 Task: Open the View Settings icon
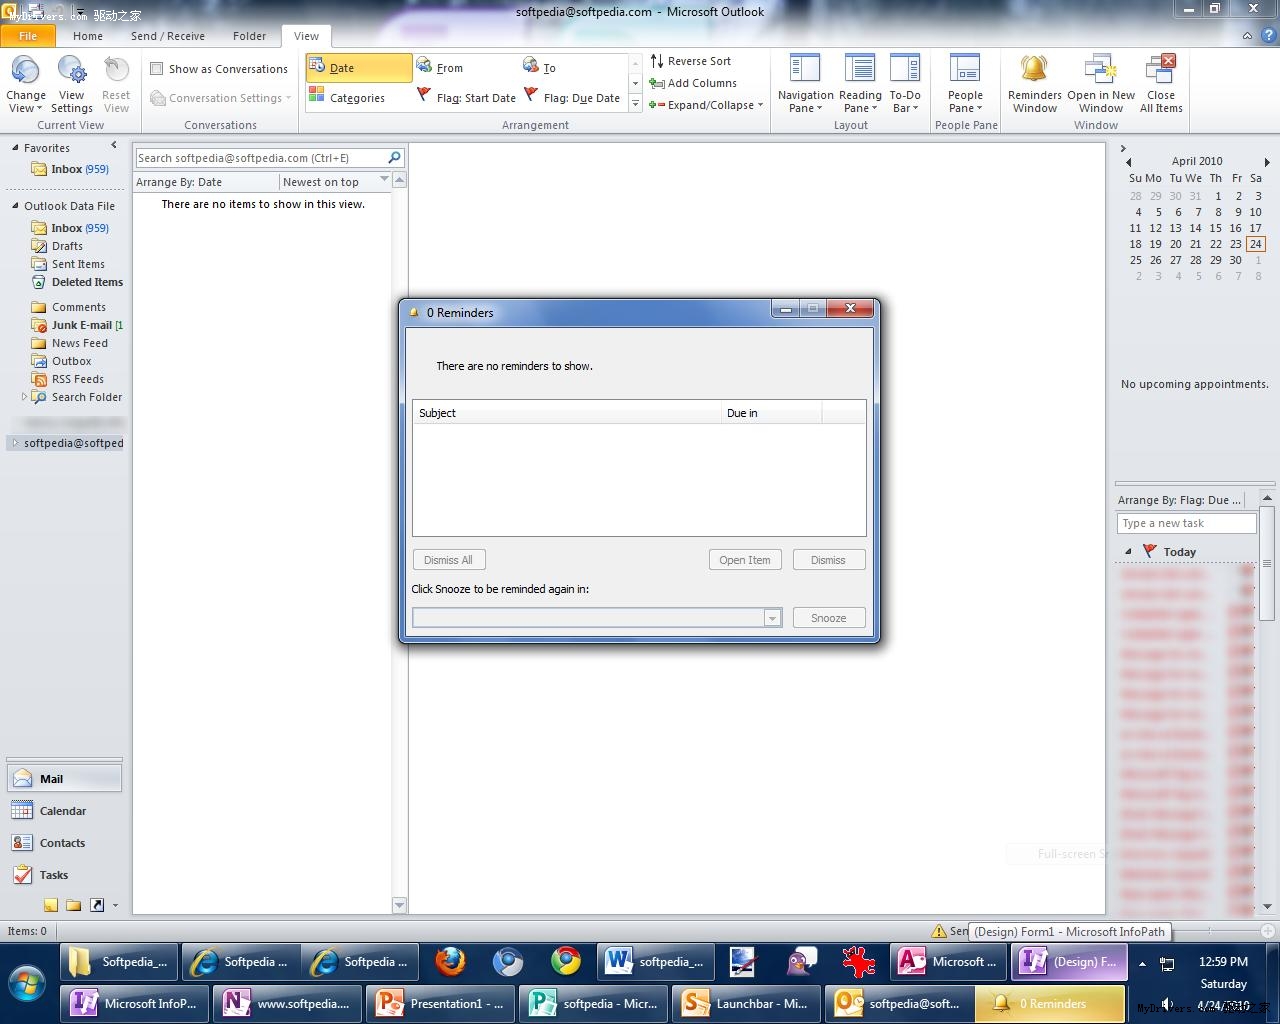(x=72, y=70)
